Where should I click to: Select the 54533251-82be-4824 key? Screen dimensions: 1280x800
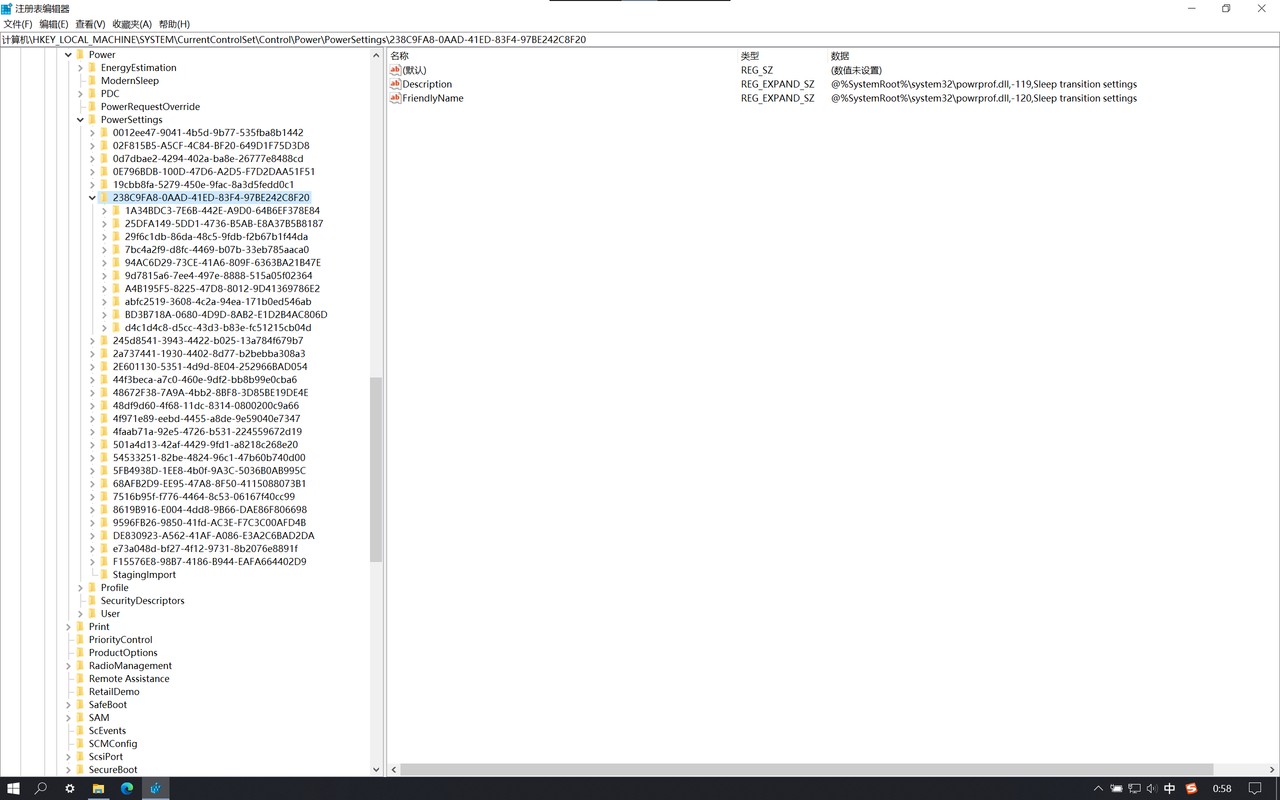tap(209, 458)
